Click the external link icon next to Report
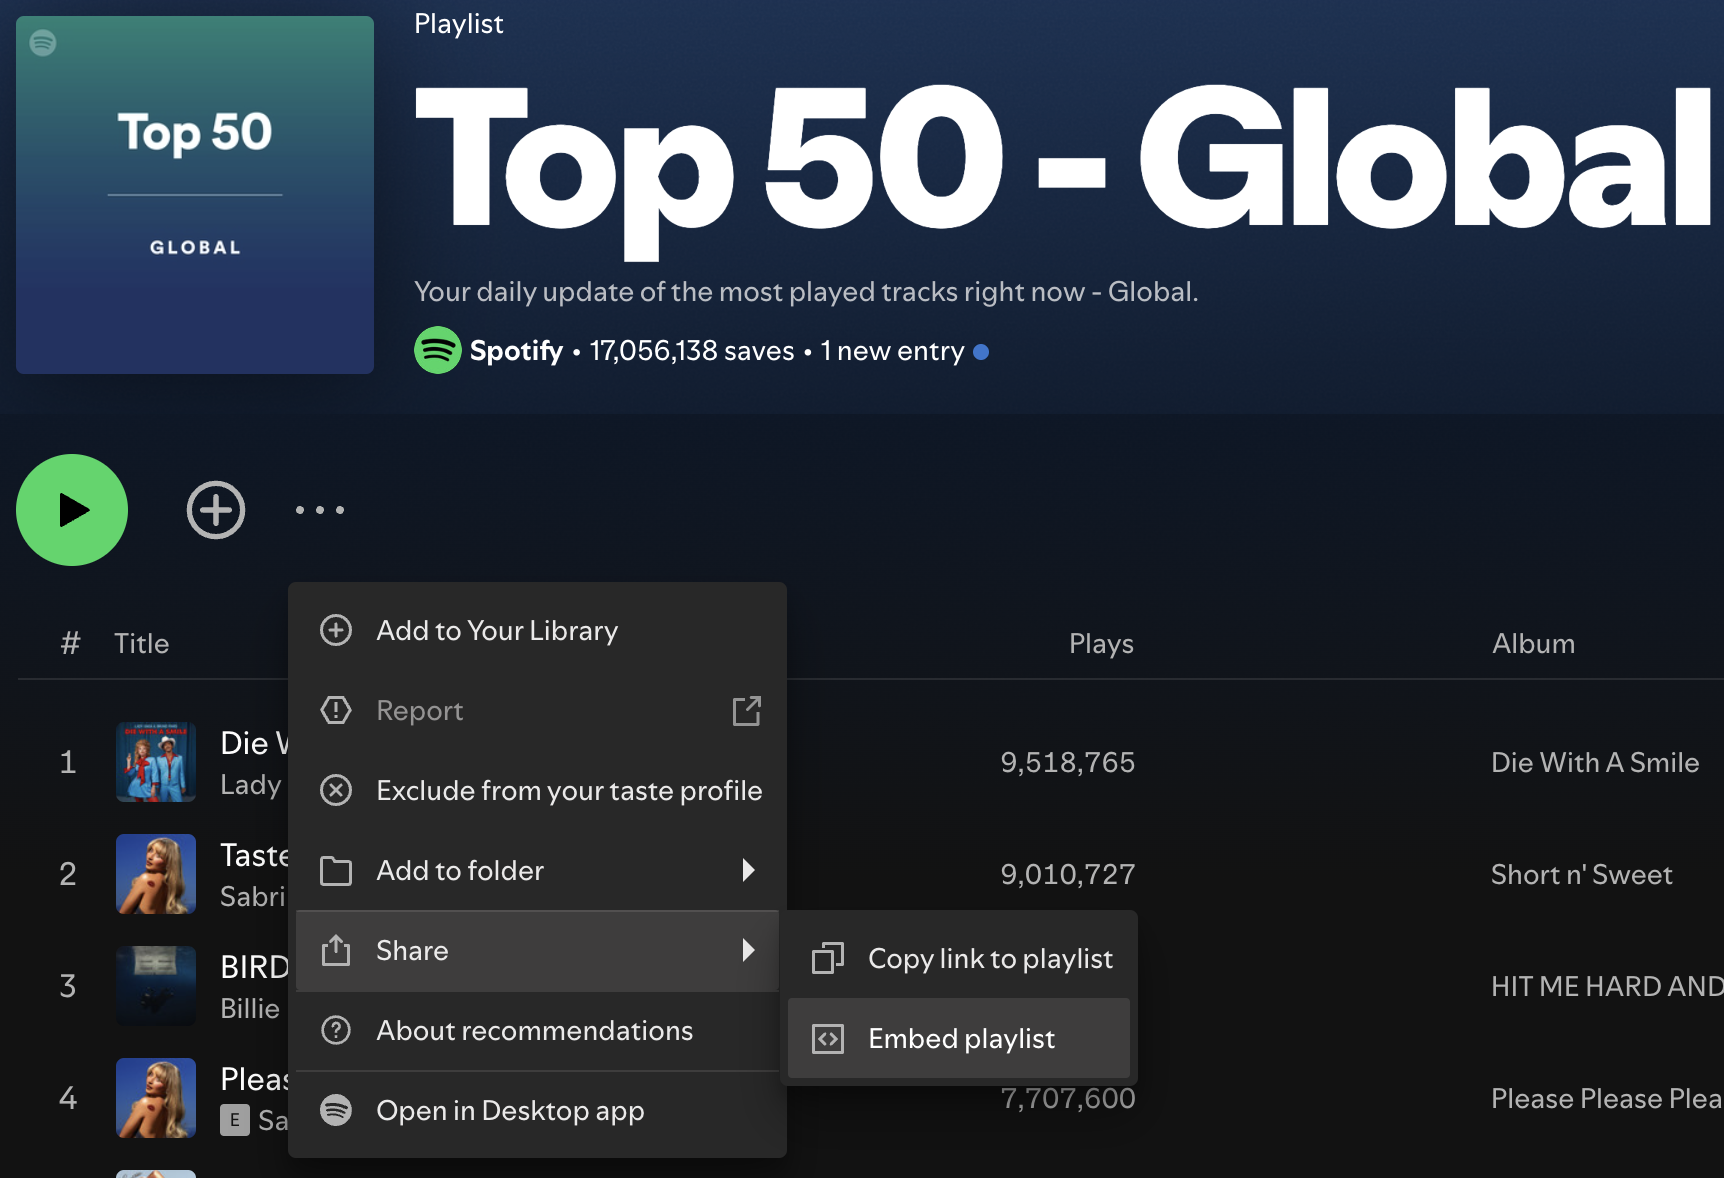This screenshot has height=1178, width=1724. pos(747,711)
